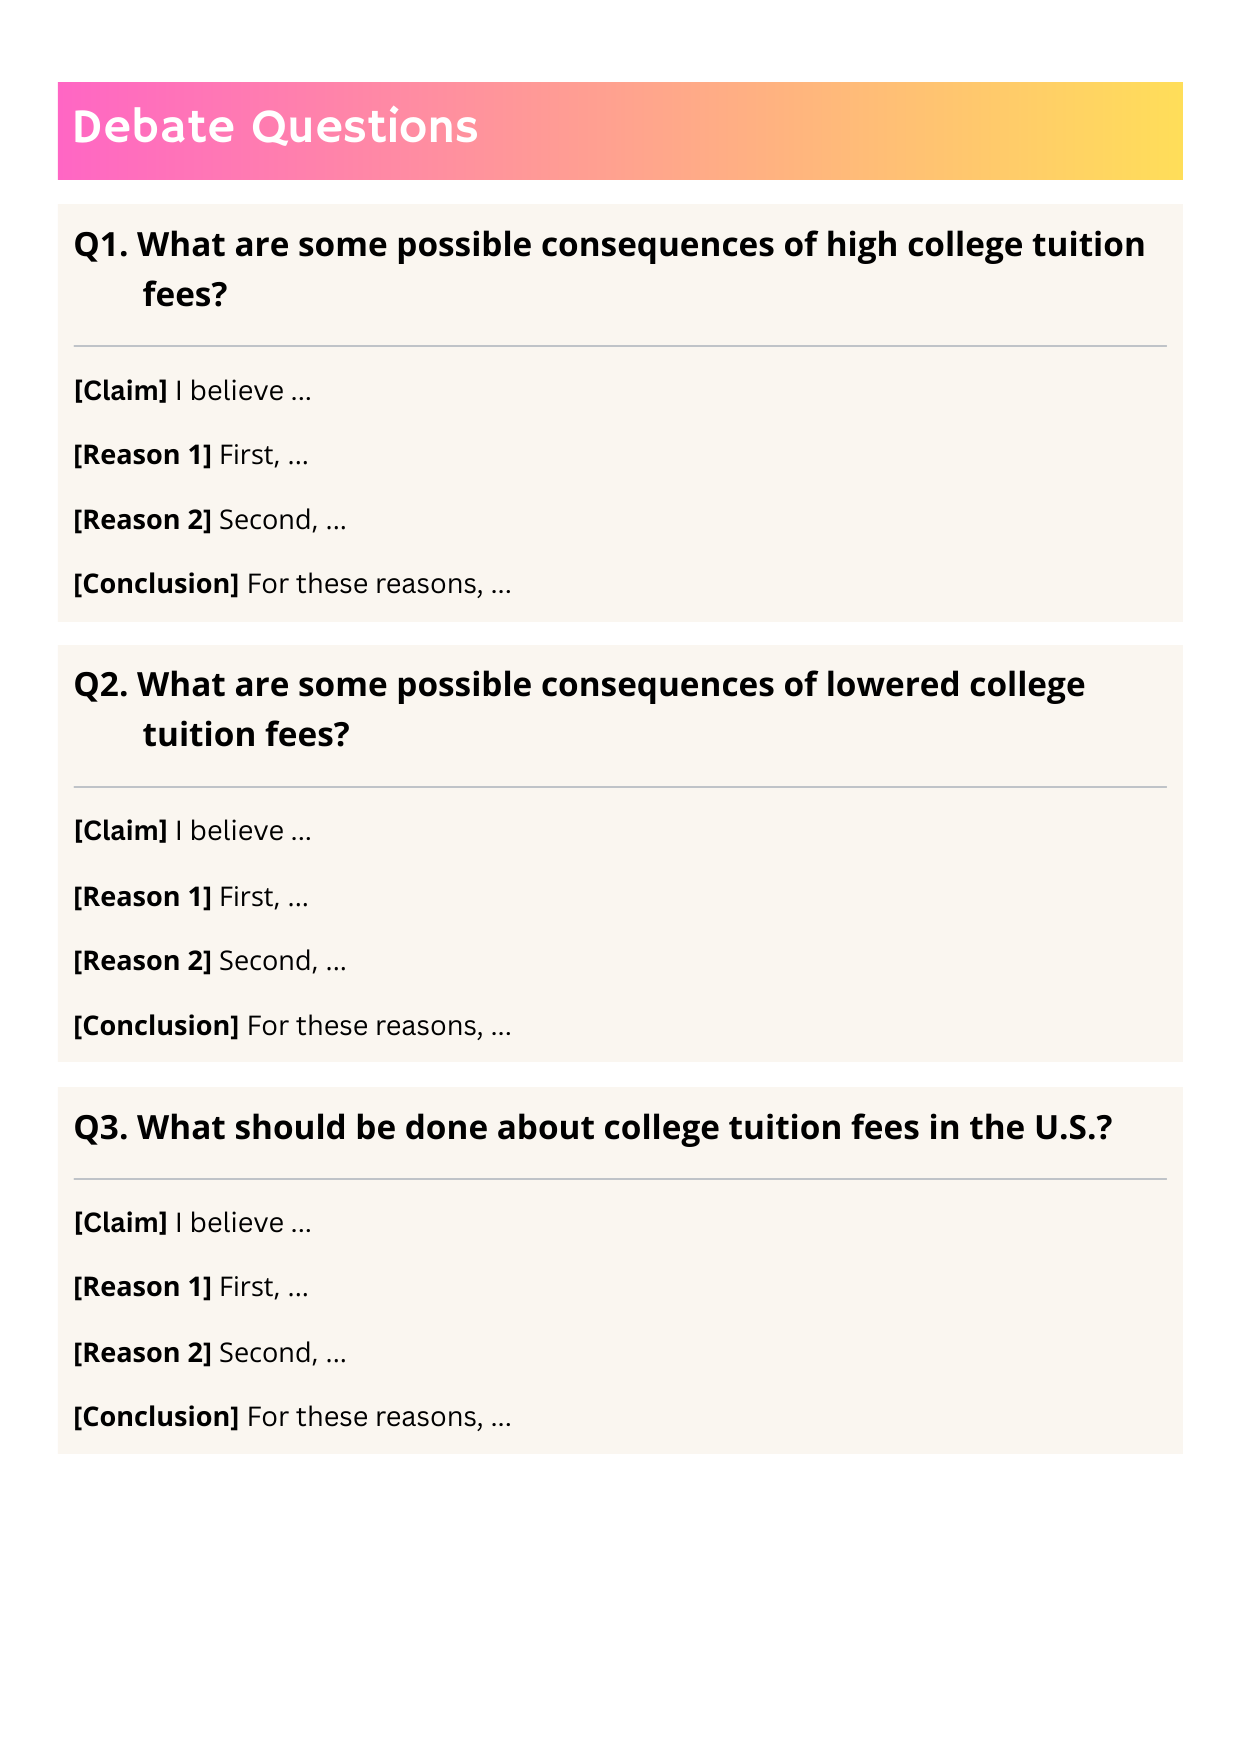Click Reason 2 line under Q1
This screenshot has width=1241, height=1754.
tap(210, 520)
